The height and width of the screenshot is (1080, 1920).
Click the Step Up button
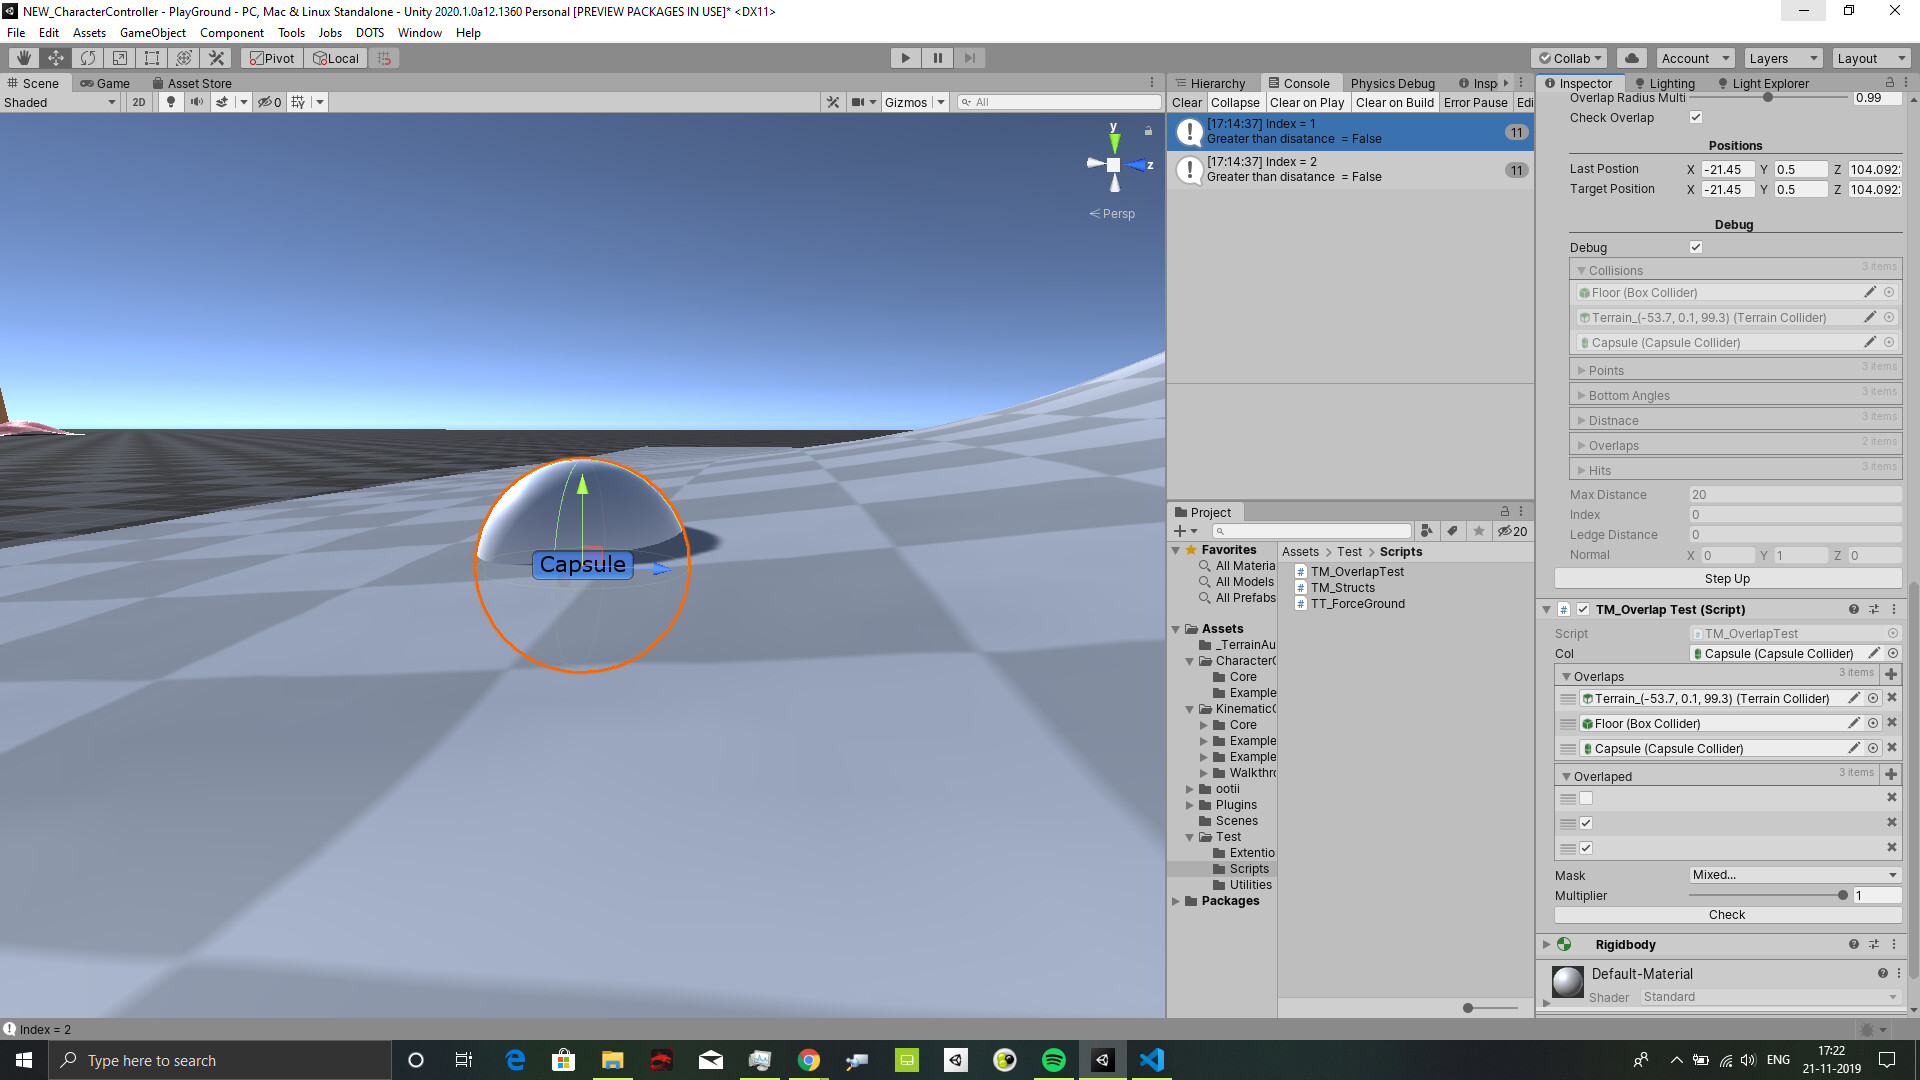(1727, 578)
